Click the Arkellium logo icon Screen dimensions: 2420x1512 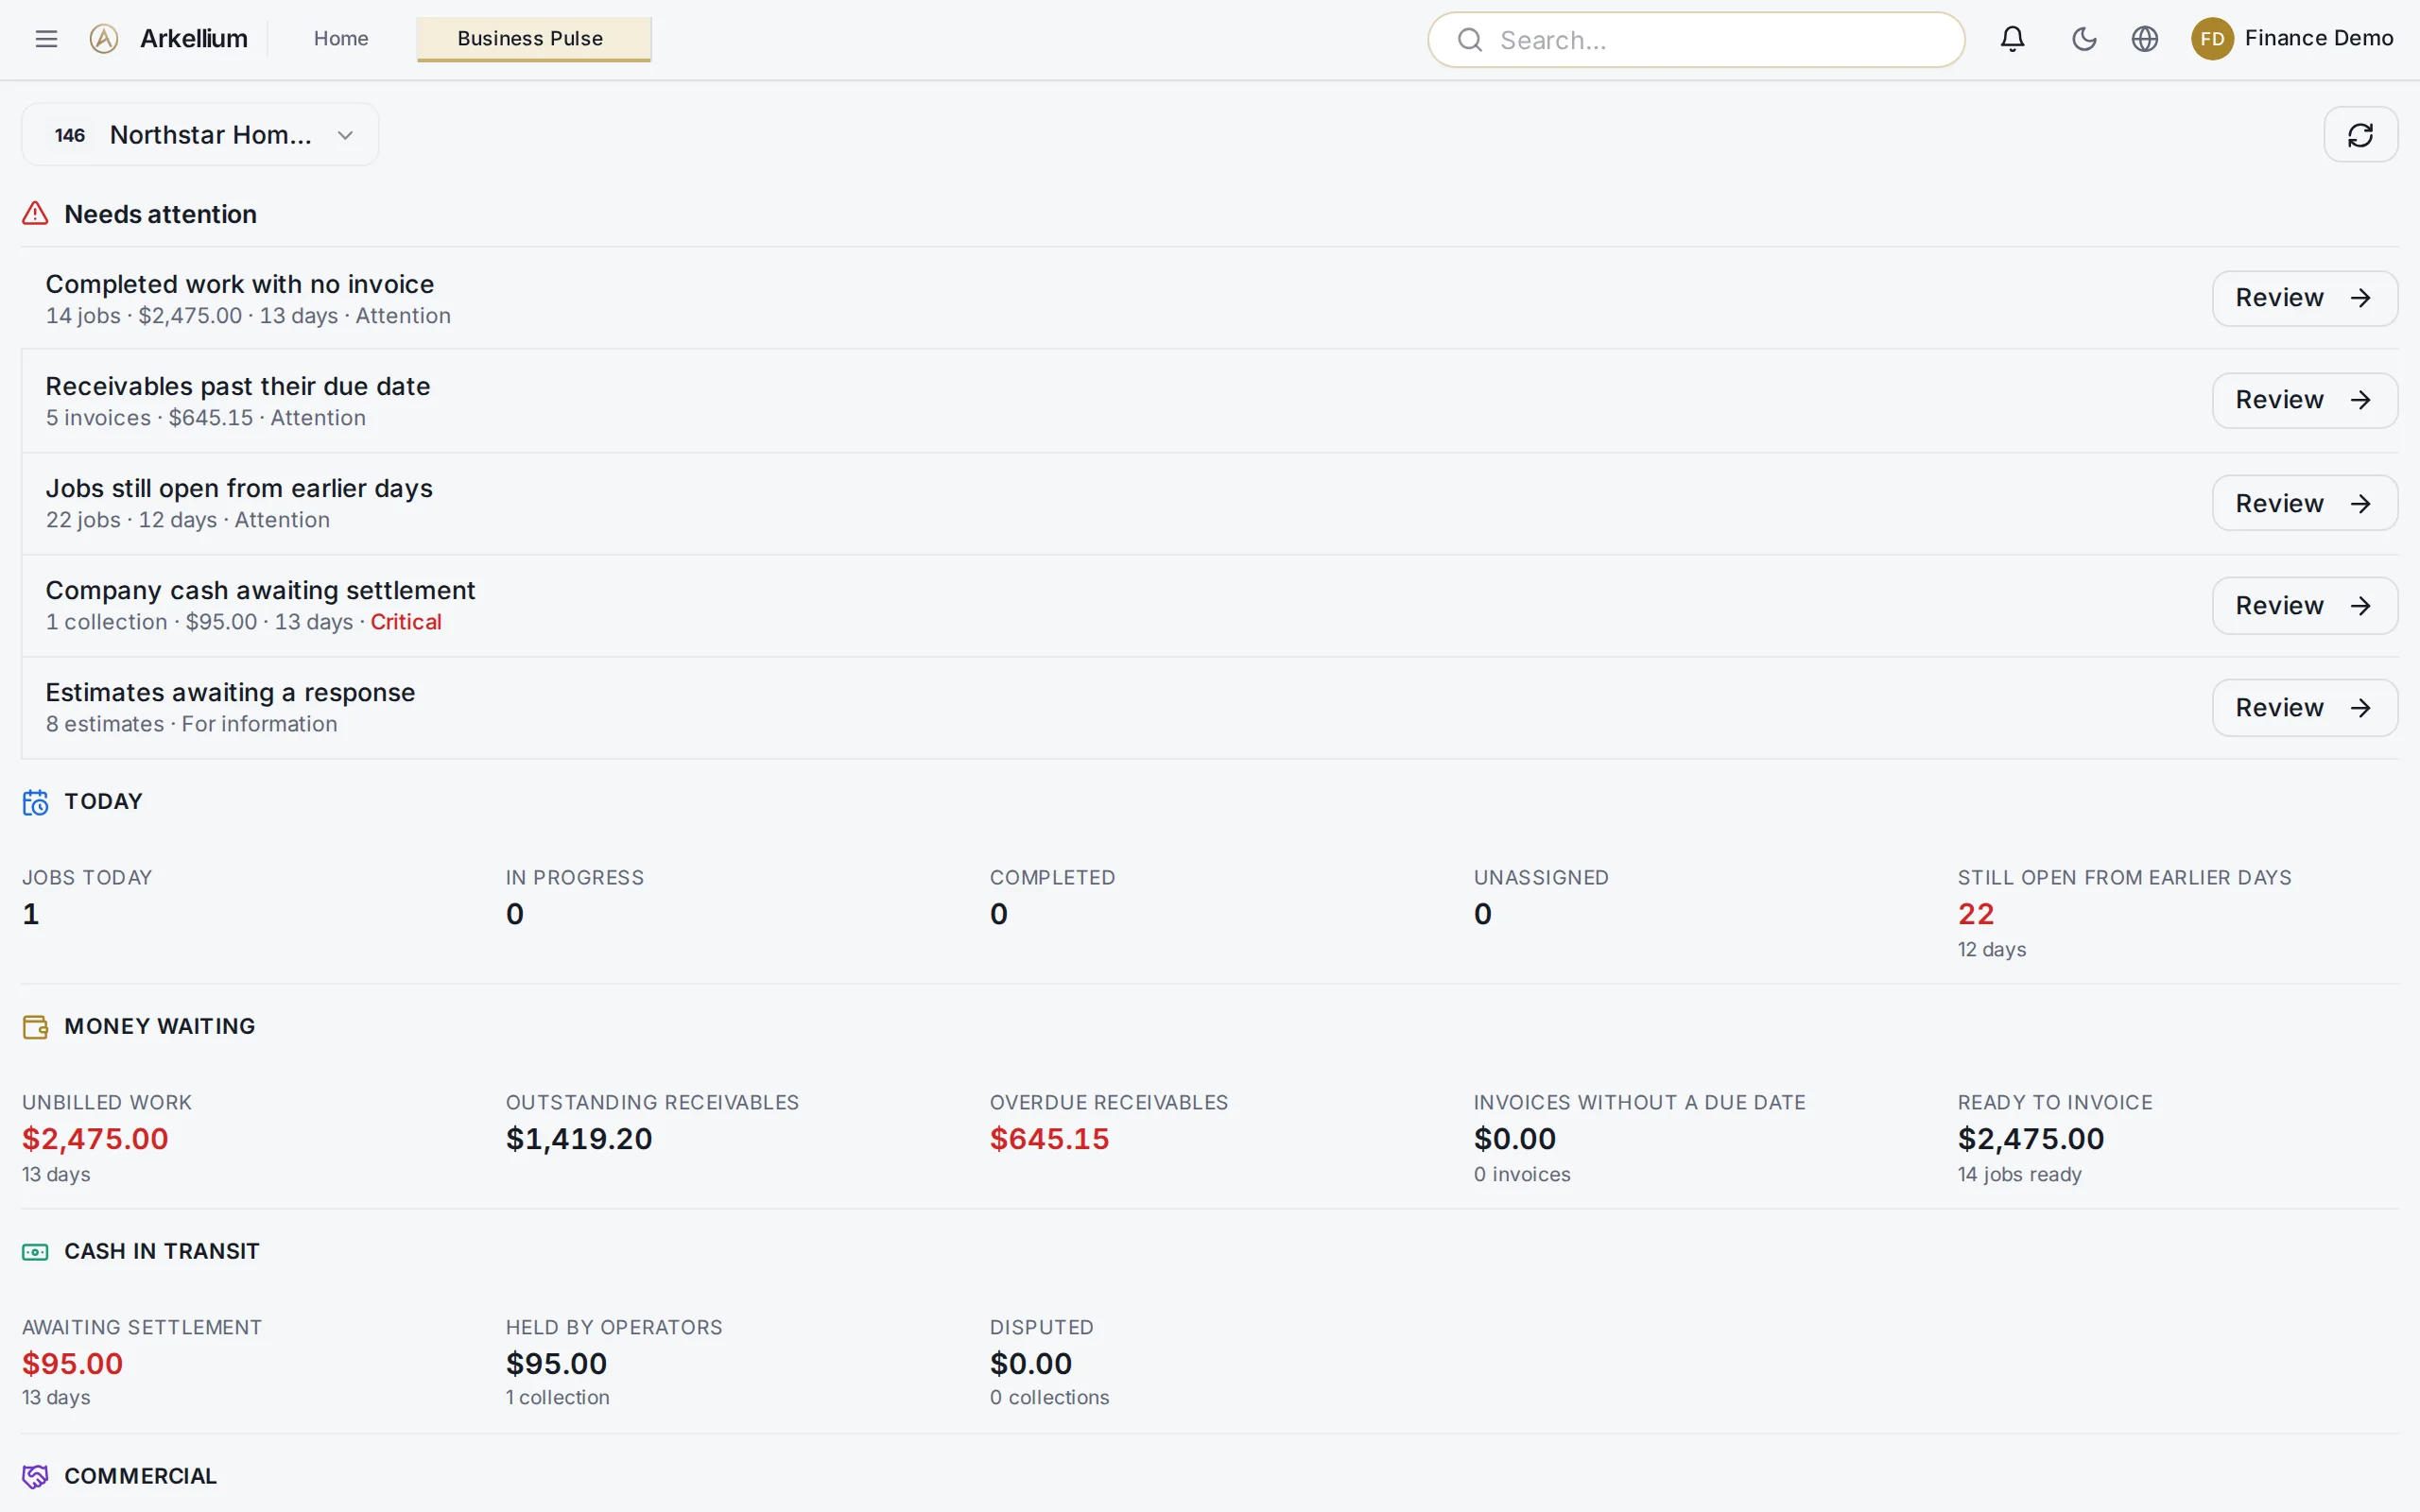click(104, 39)
